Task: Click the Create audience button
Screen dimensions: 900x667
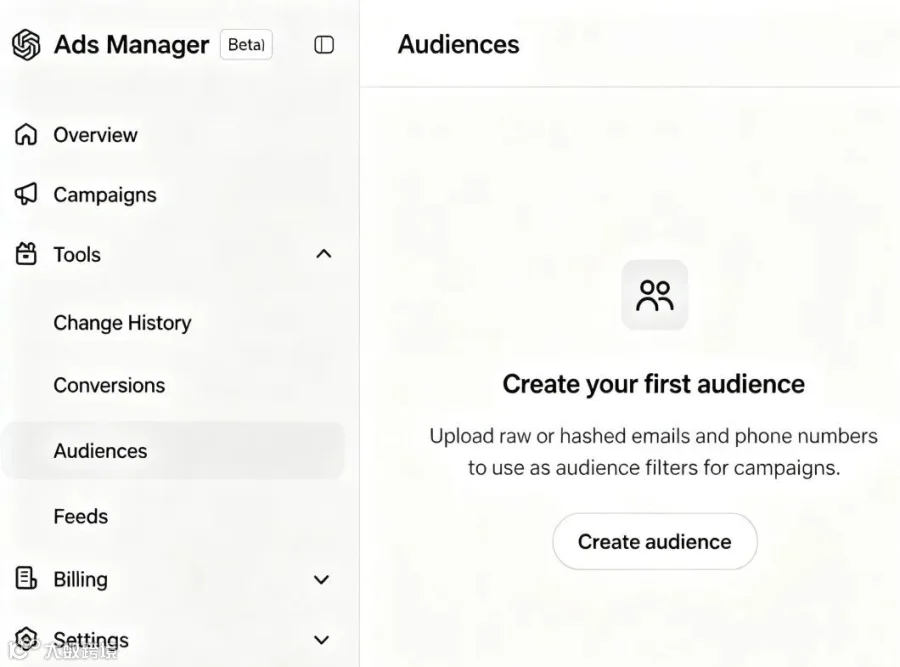Action: (655, 541)
